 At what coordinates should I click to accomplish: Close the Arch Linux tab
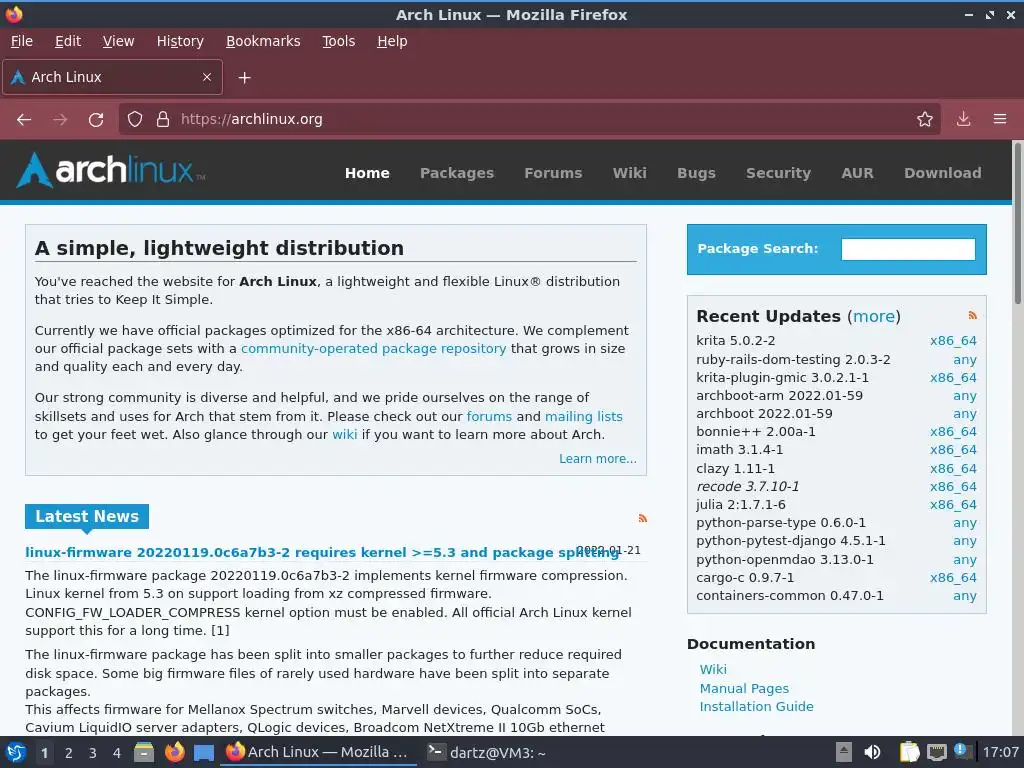point(207,77)
